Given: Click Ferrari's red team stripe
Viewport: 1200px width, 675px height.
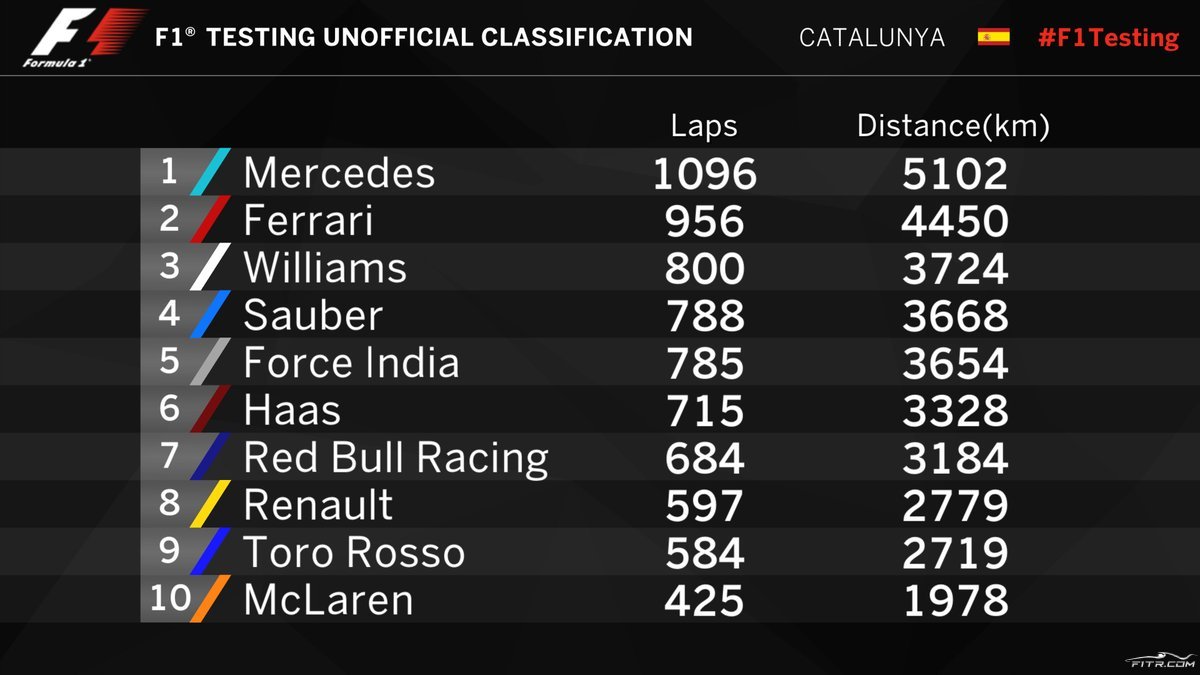Looking at the screenshot, I should coord(211,220).
